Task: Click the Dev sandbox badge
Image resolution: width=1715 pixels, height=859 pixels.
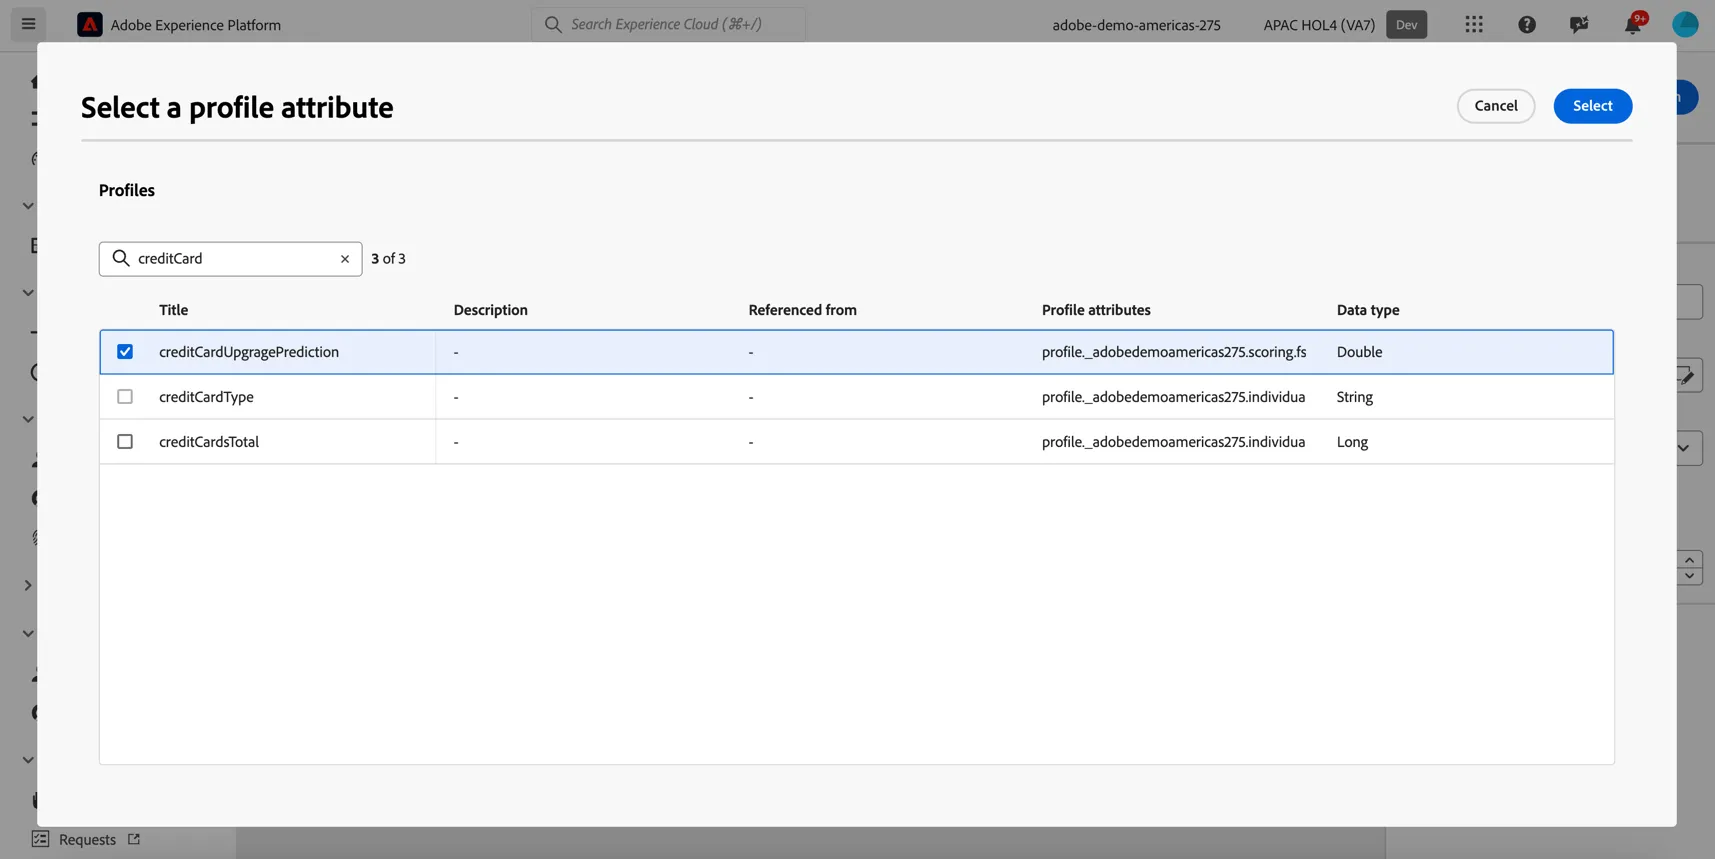Action: pos(1407,25)
